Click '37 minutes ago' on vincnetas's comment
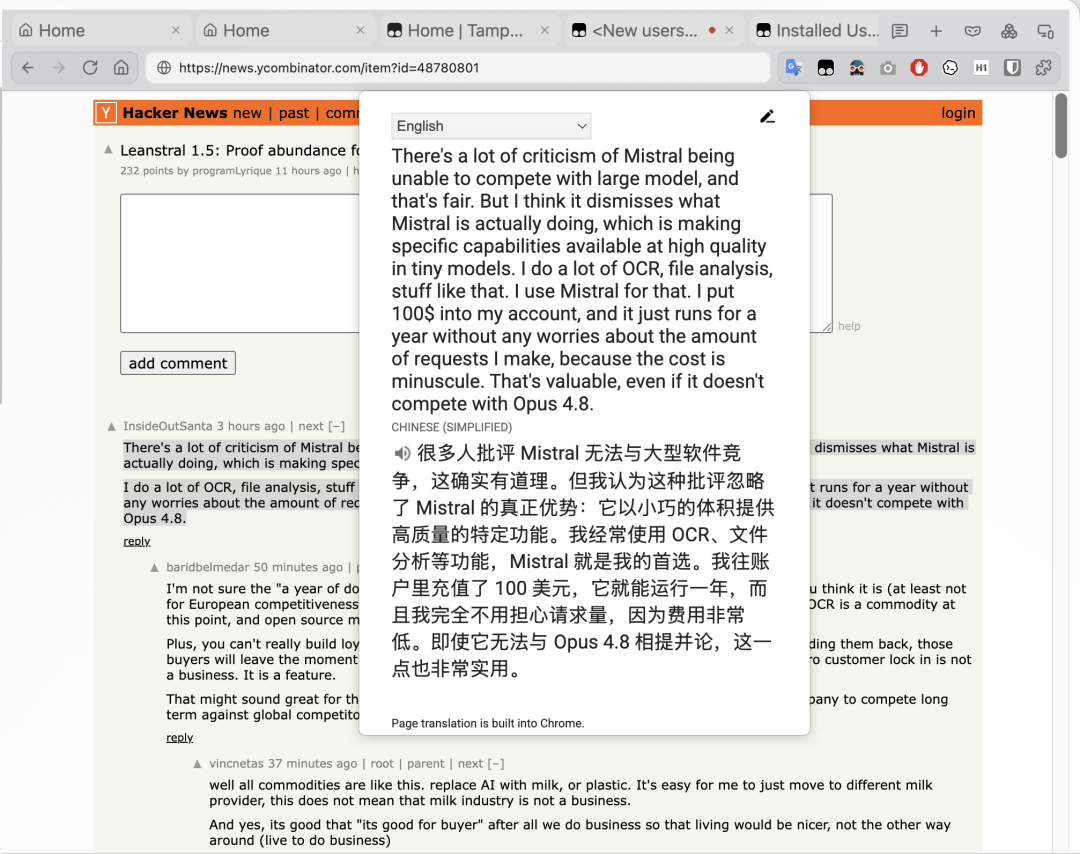This screenshot has height=854, width=1080. (x=313, y=764)
